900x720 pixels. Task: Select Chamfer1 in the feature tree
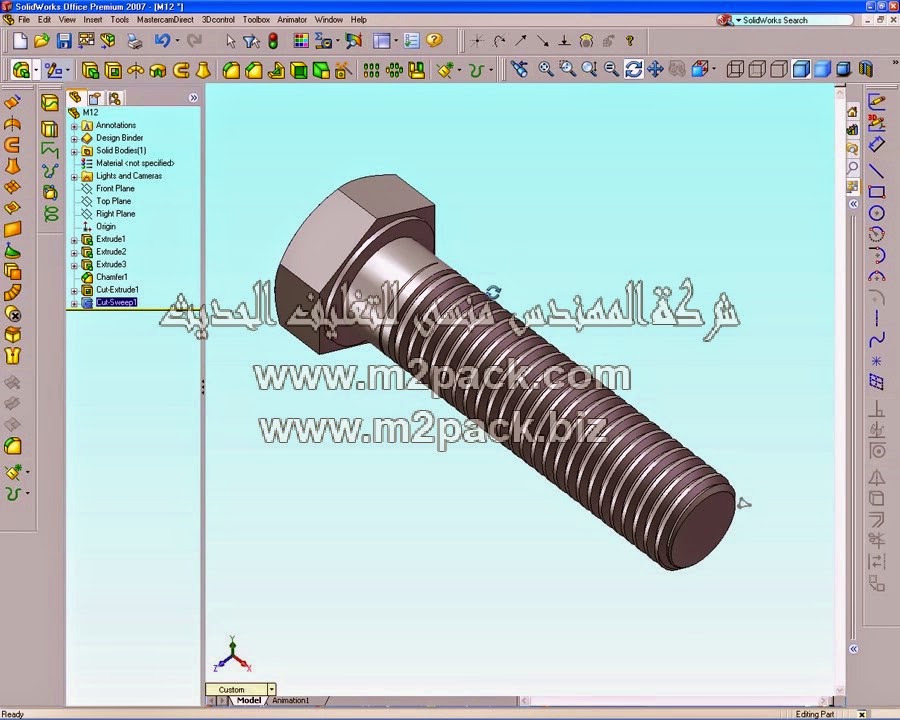(x=111, y=277)
